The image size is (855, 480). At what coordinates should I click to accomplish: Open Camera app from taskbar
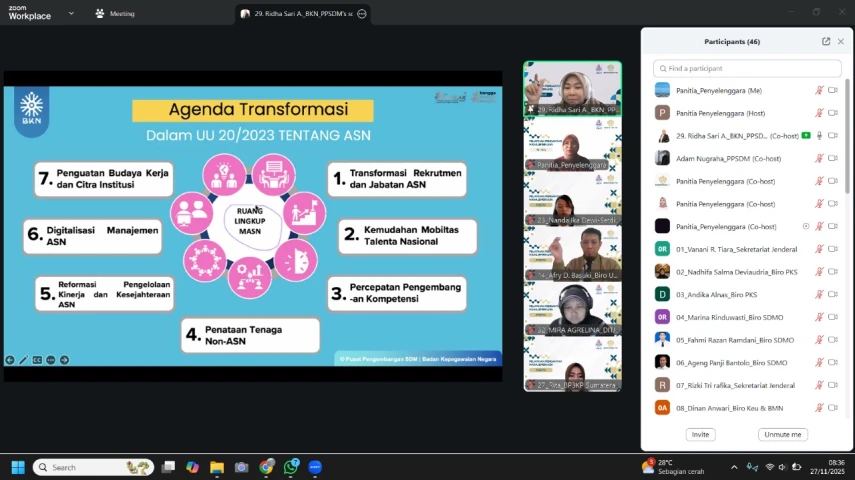tap(242, 467)
